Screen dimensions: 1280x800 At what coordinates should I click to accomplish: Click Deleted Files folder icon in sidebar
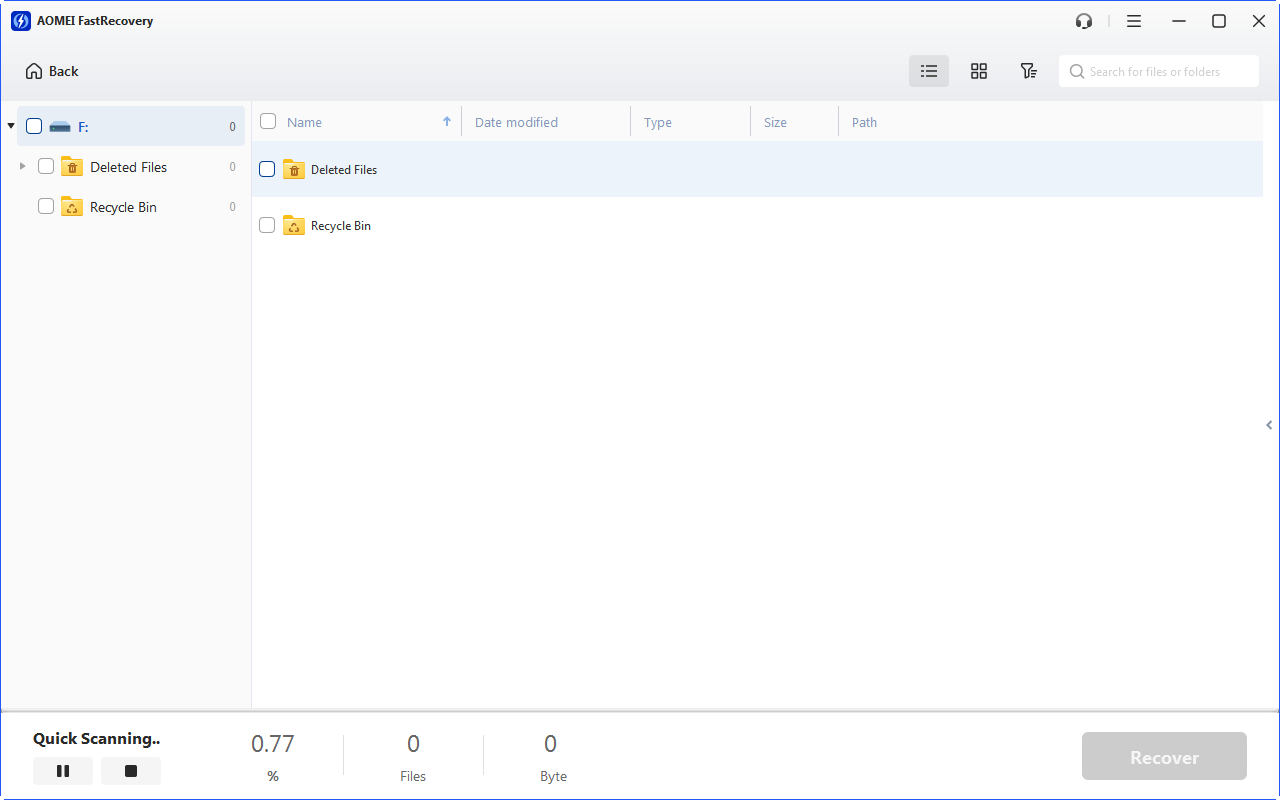click(x=72, y=166)
